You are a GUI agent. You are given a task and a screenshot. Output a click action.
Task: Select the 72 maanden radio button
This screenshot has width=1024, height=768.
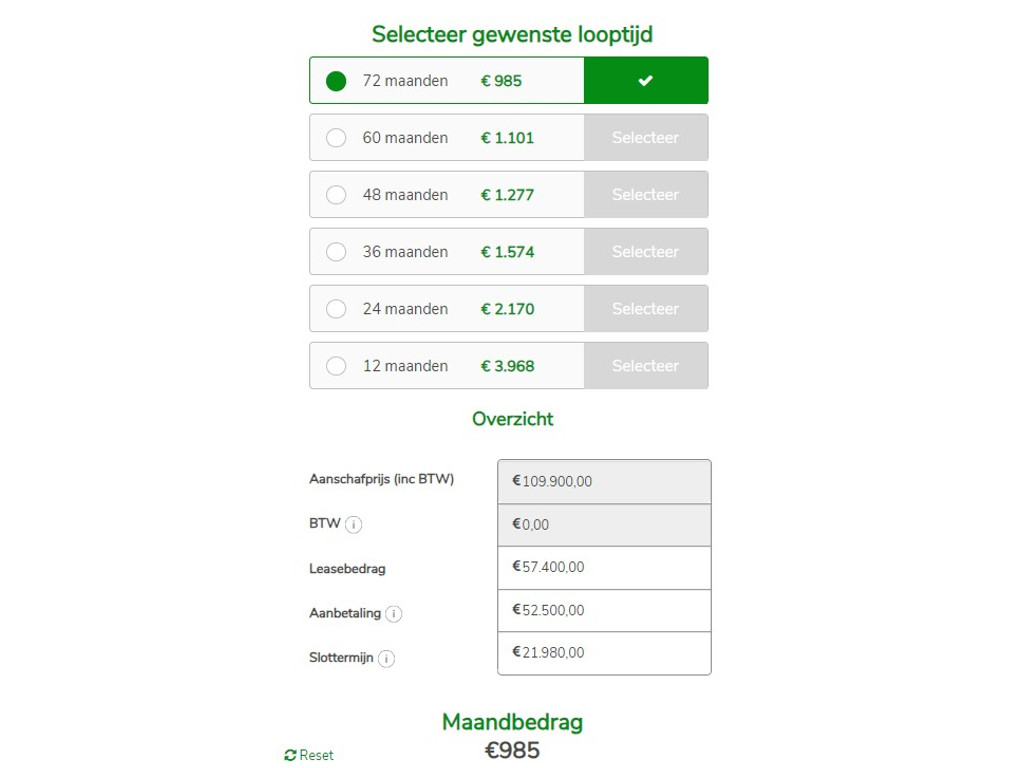[x=336, y=81]
